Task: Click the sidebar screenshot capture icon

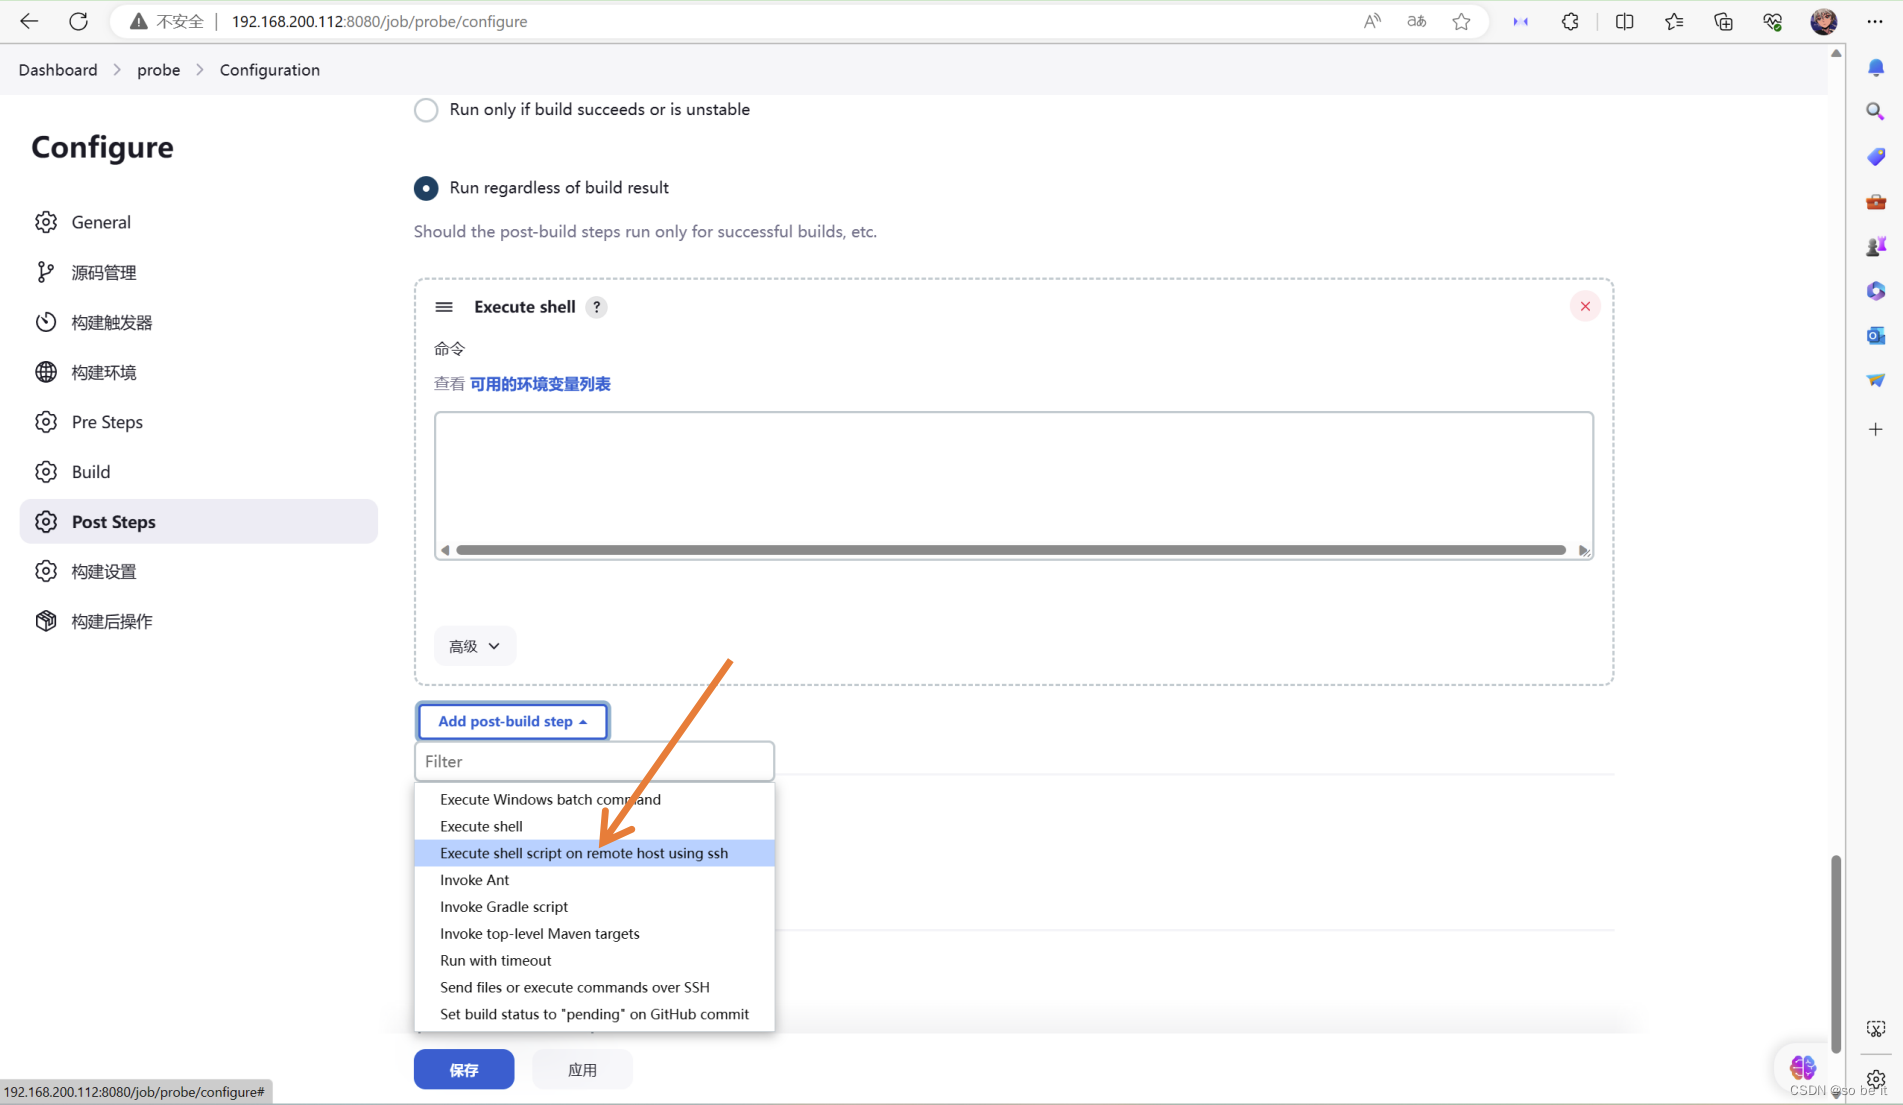Action: [1875, 1029]
